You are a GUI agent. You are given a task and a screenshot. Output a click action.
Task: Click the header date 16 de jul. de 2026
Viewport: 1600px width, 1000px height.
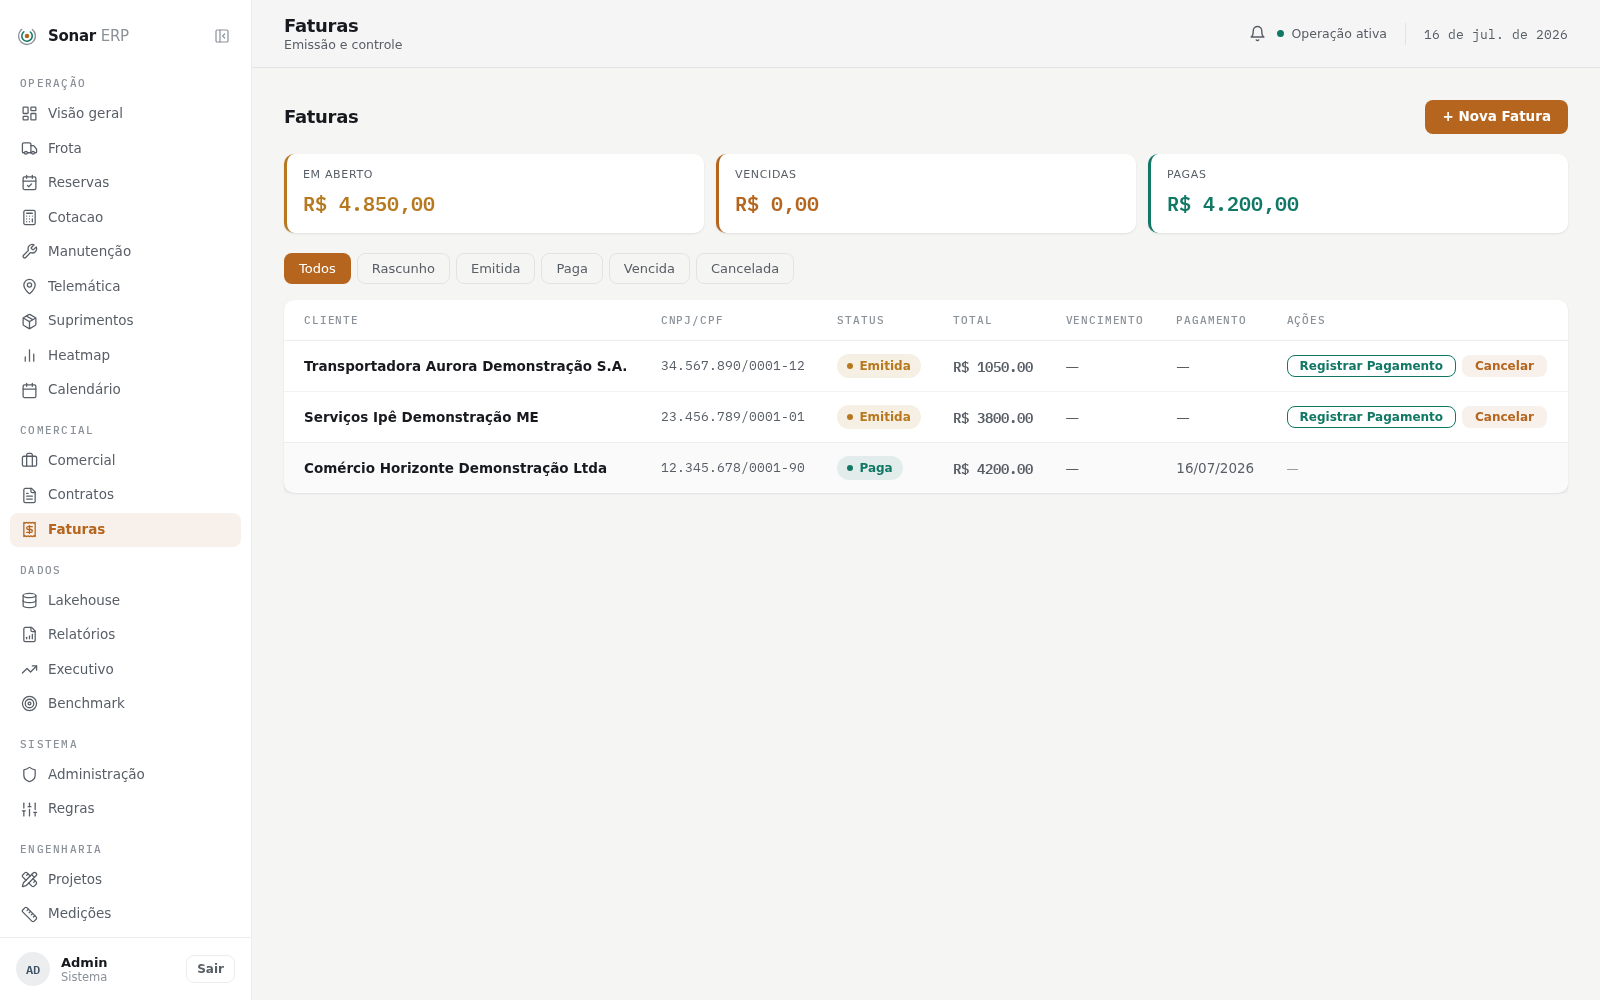(1496, 35)
